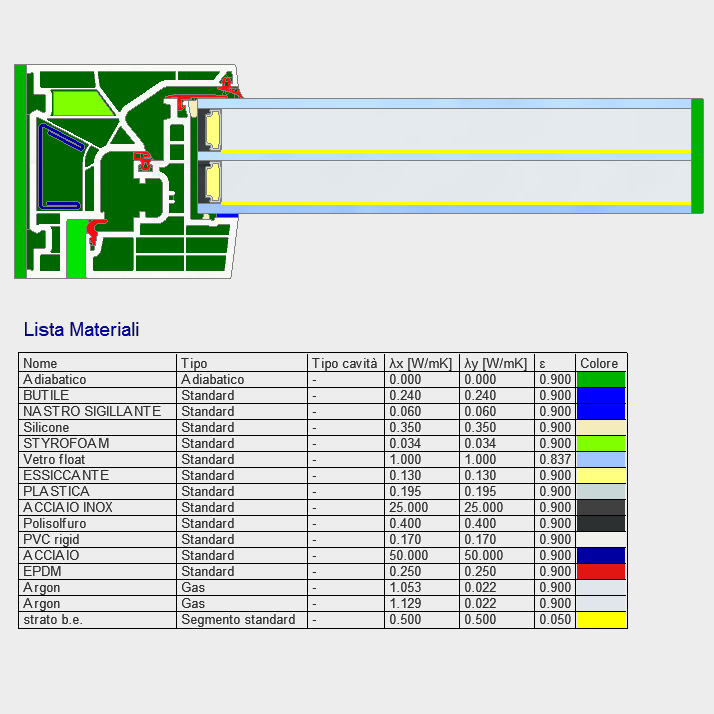This screenshot has width=714, height=714.
Task: Click the green strip at glass right edge
Action: point(697,155)
